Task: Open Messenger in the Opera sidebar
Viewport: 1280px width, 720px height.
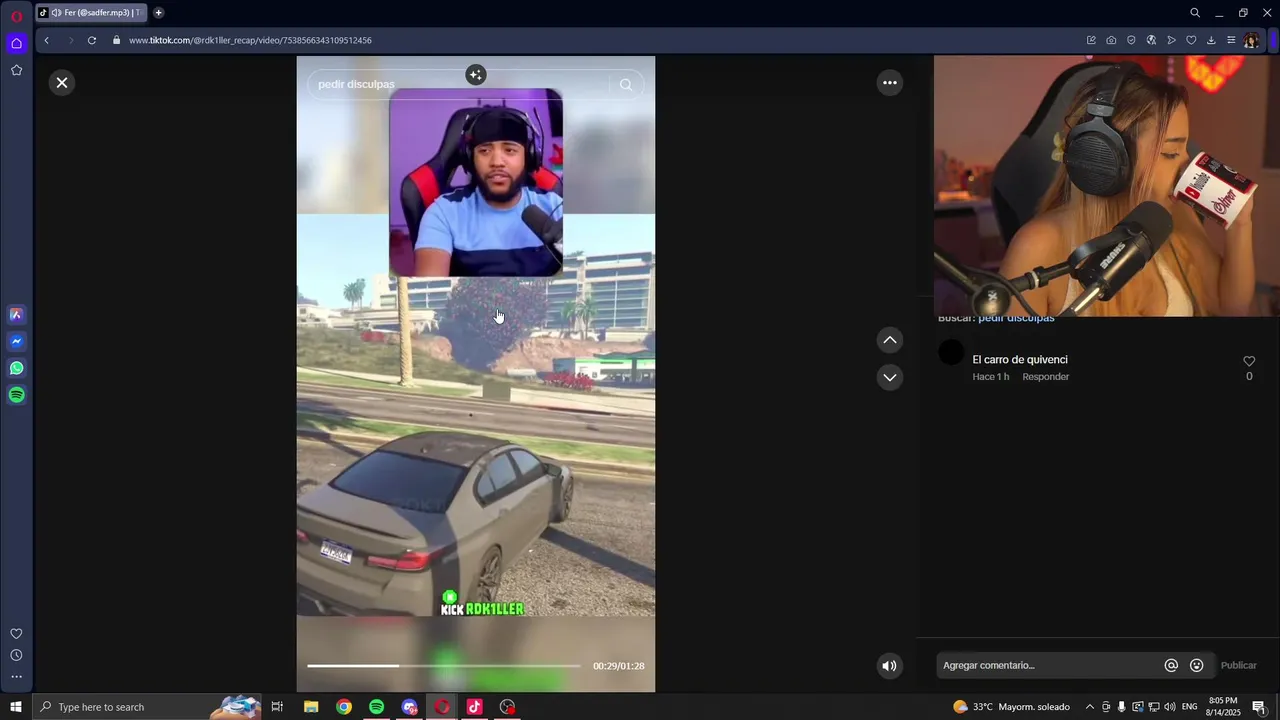Action: pos(16,341)
